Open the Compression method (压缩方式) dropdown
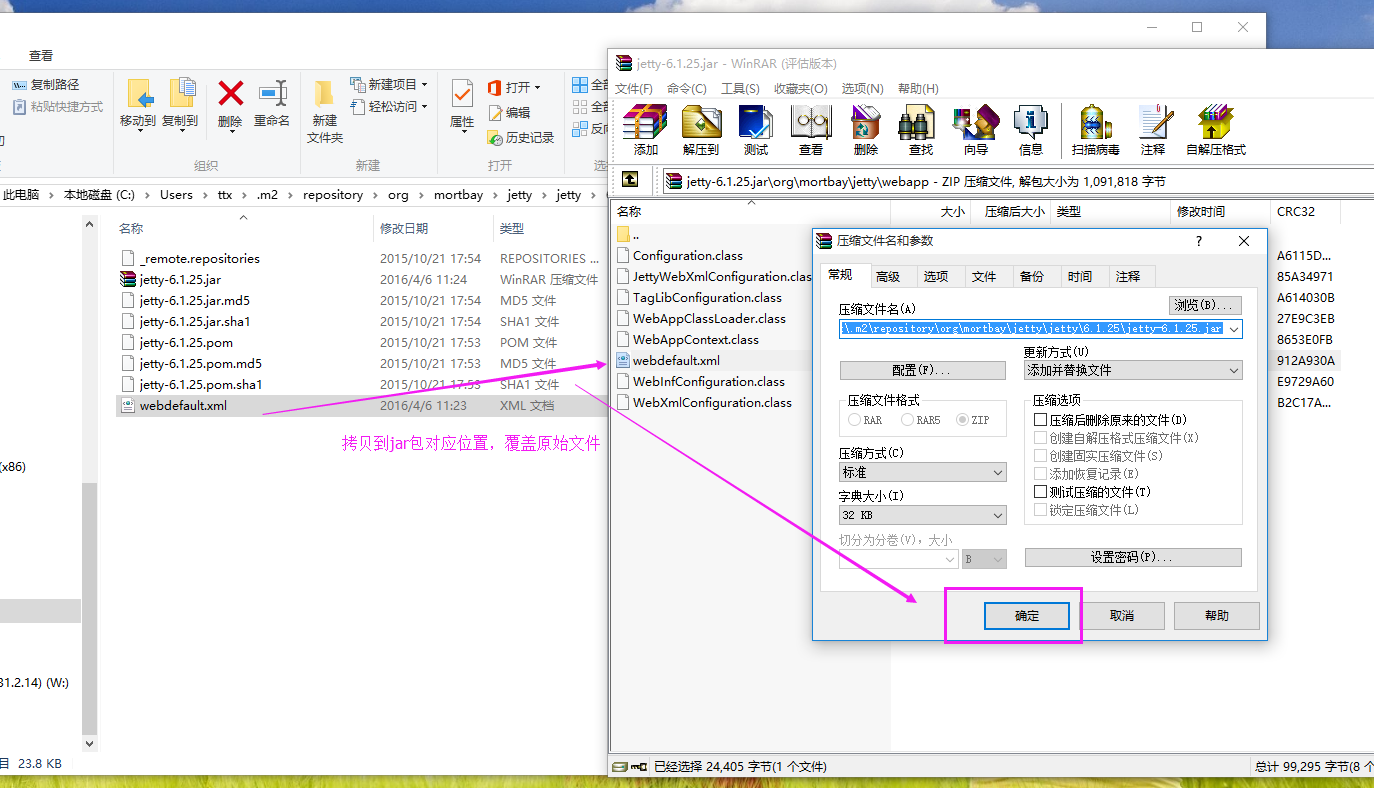 [922, 472]
